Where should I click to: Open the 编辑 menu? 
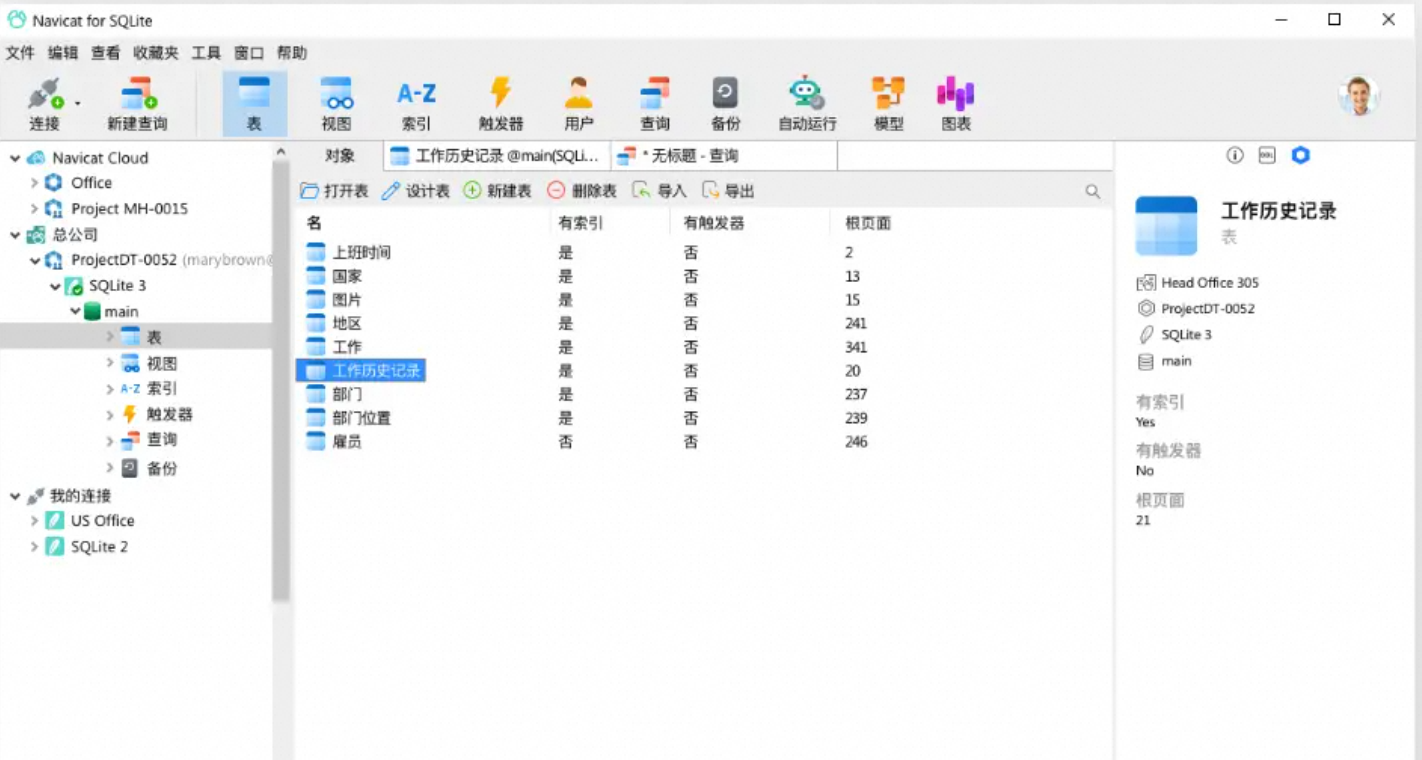[x=63, y=53]
